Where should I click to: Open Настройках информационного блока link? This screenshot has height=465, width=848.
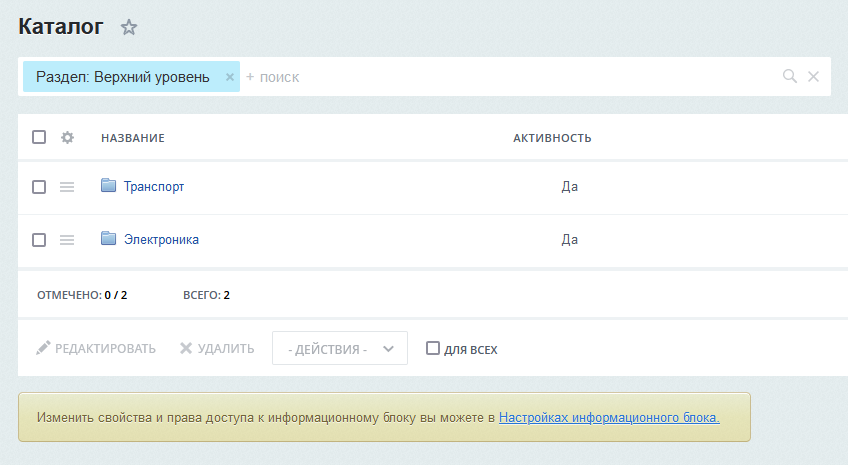pyautogui.click(x=609, y=417)
